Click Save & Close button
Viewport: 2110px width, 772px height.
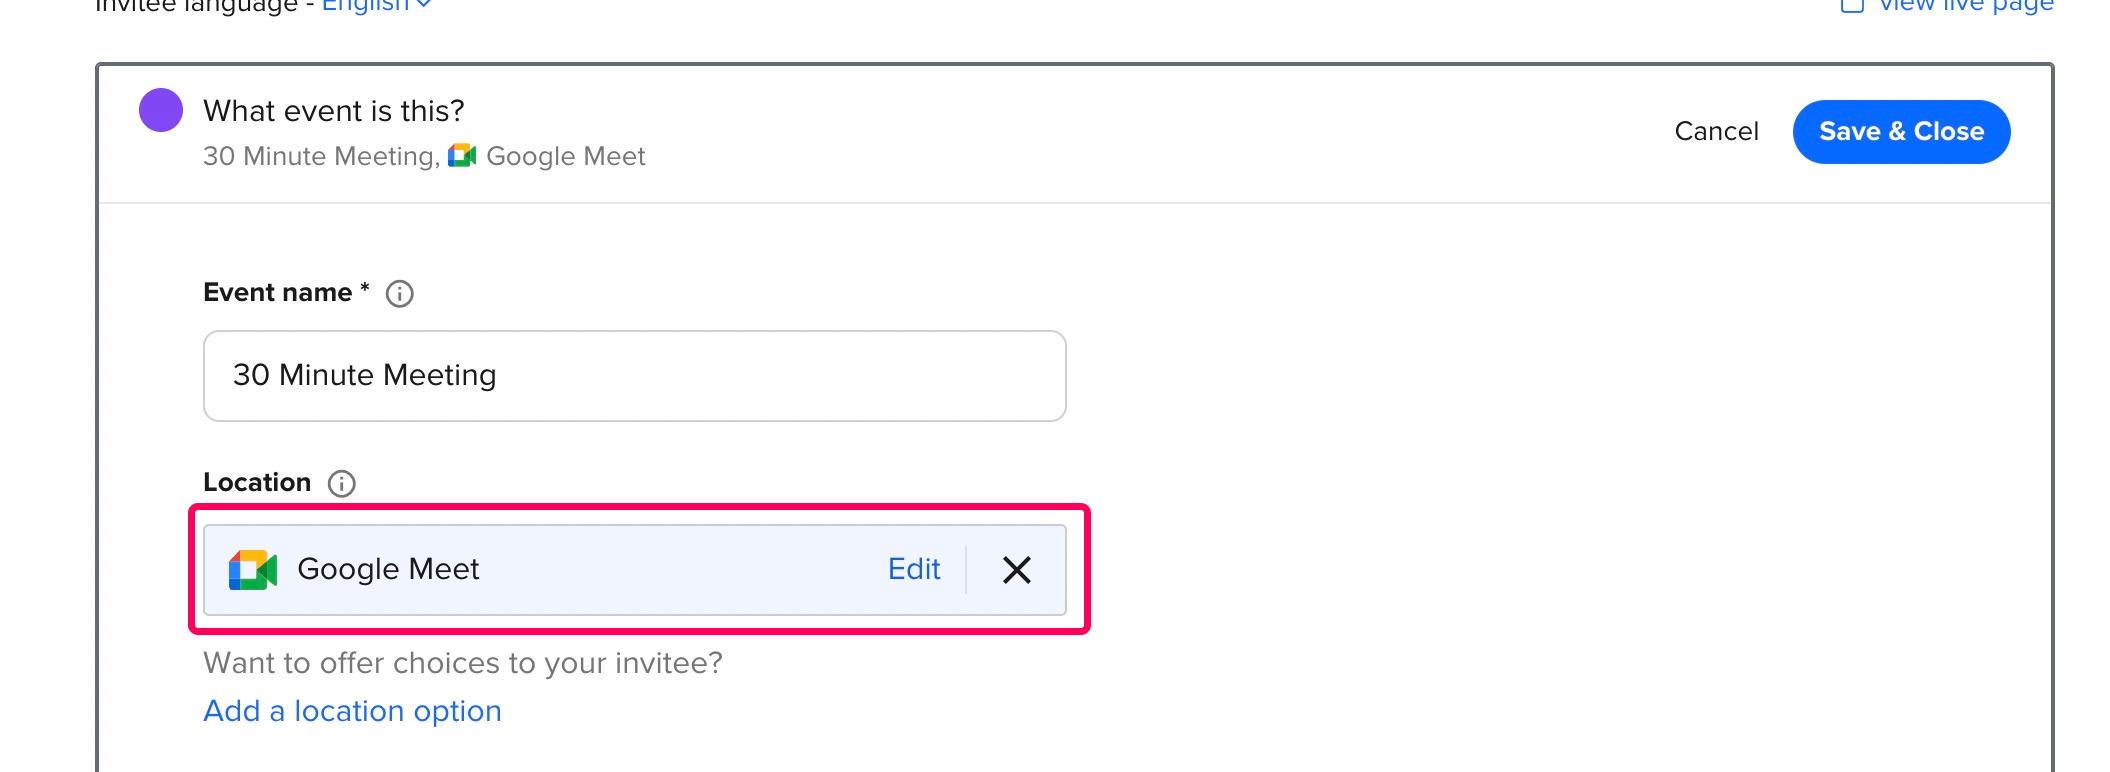pos(1901,131)
